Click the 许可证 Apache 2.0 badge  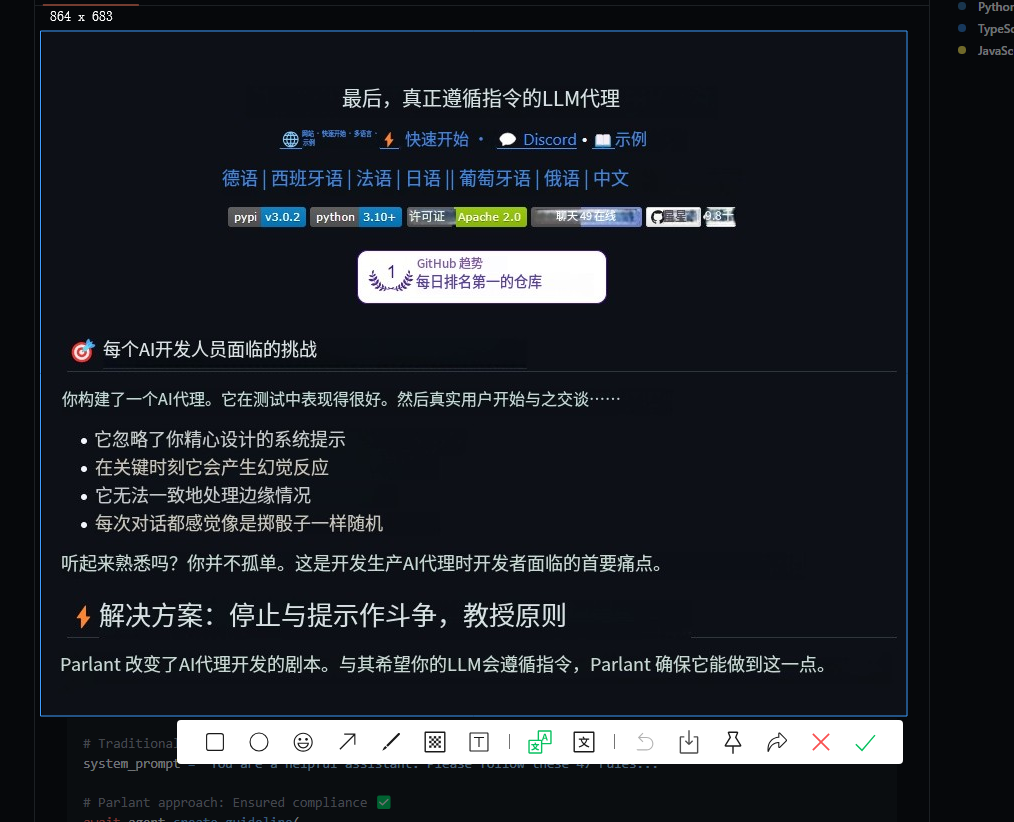(467, 217)
